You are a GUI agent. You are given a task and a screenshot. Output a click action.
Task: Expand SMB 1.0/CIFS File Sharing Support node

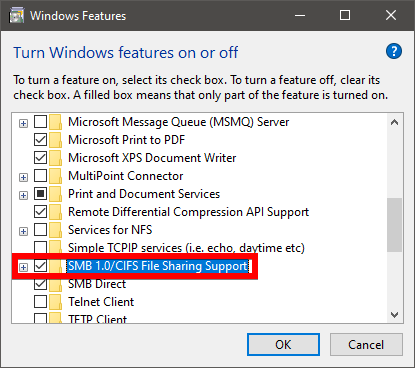[23, 268]
